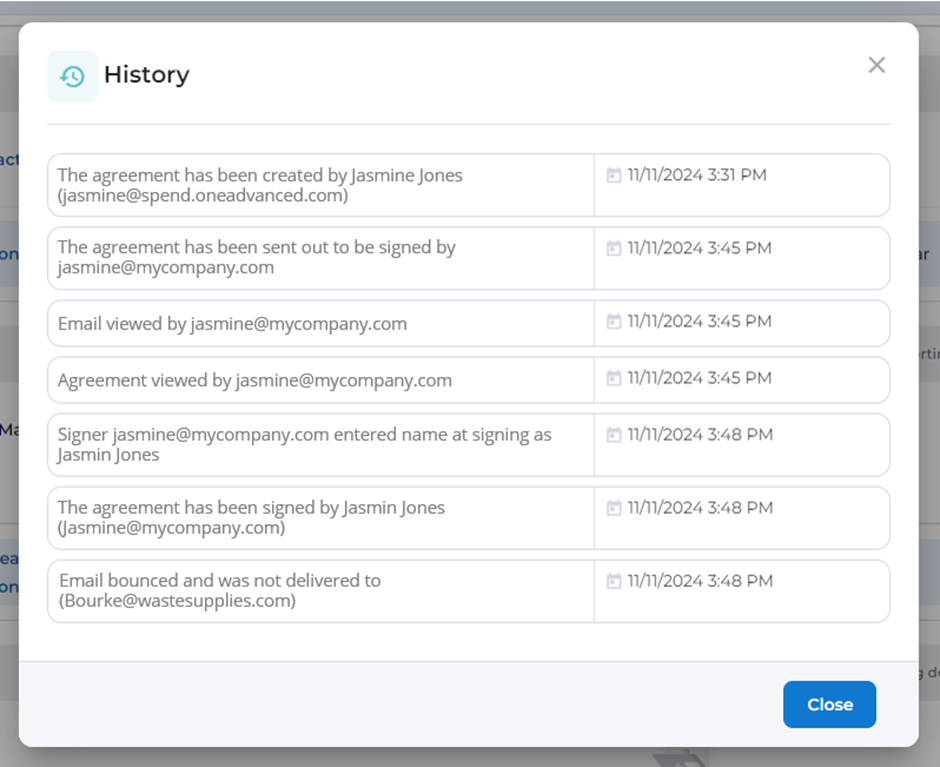Select the agreement sent out to be signed entry
This screenshot has width=940, height=767.
point(256,258)
